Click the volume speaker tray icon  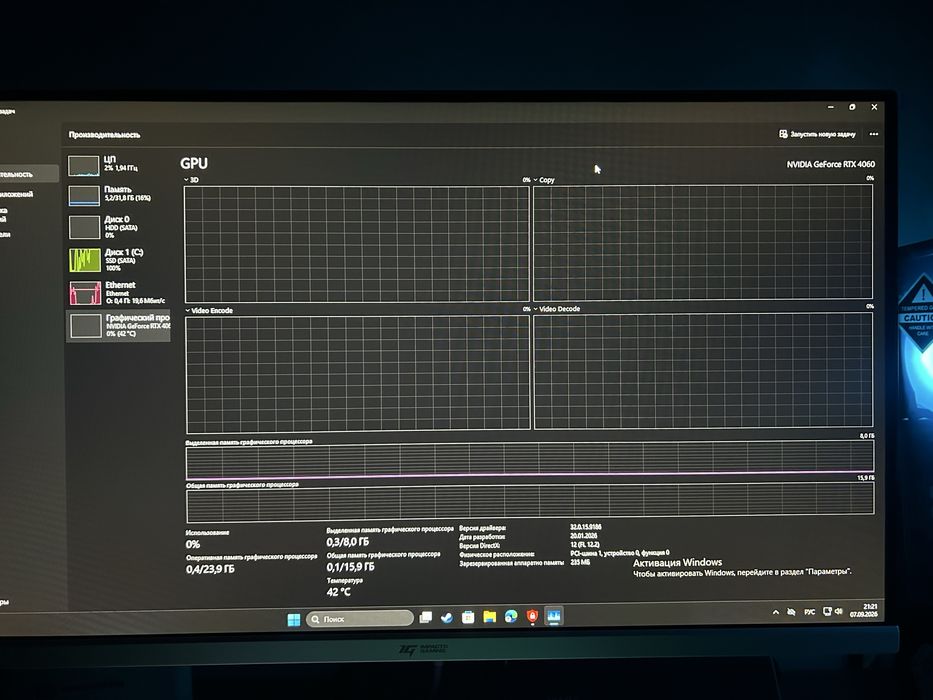pyautogui.click(x=838, y=611)
